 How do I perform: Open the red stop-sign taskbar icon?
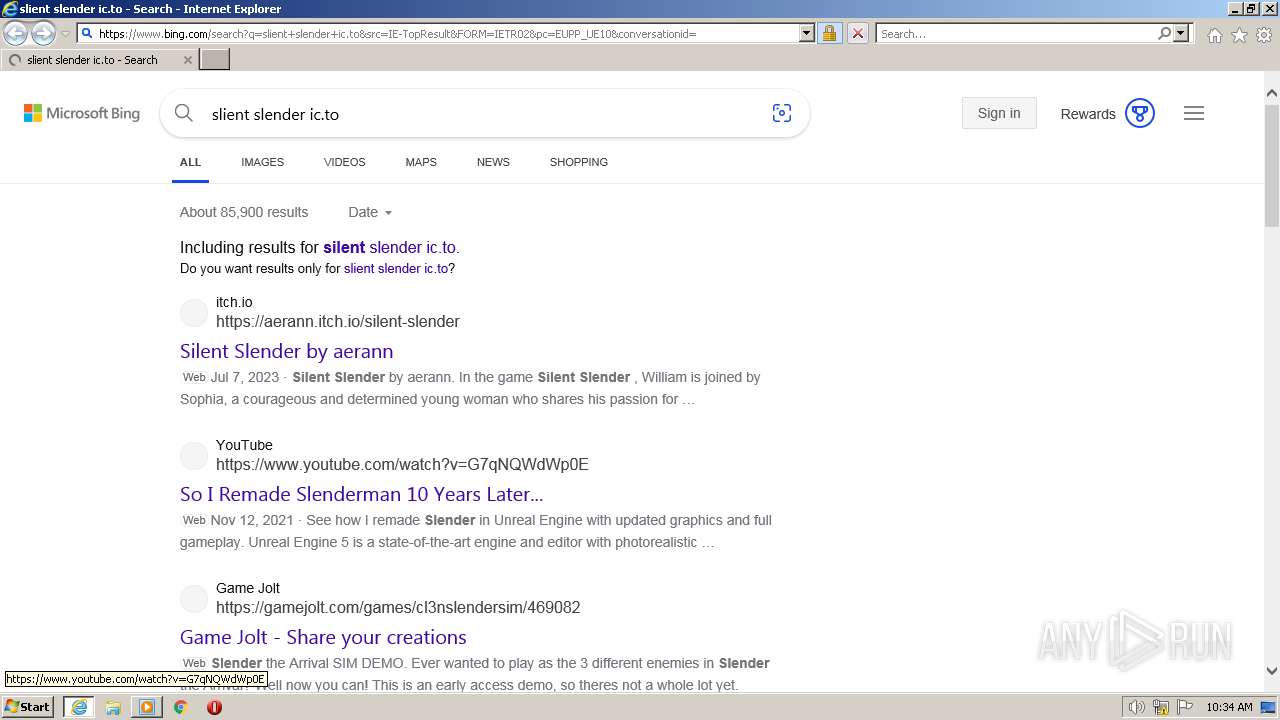point(214,707)
